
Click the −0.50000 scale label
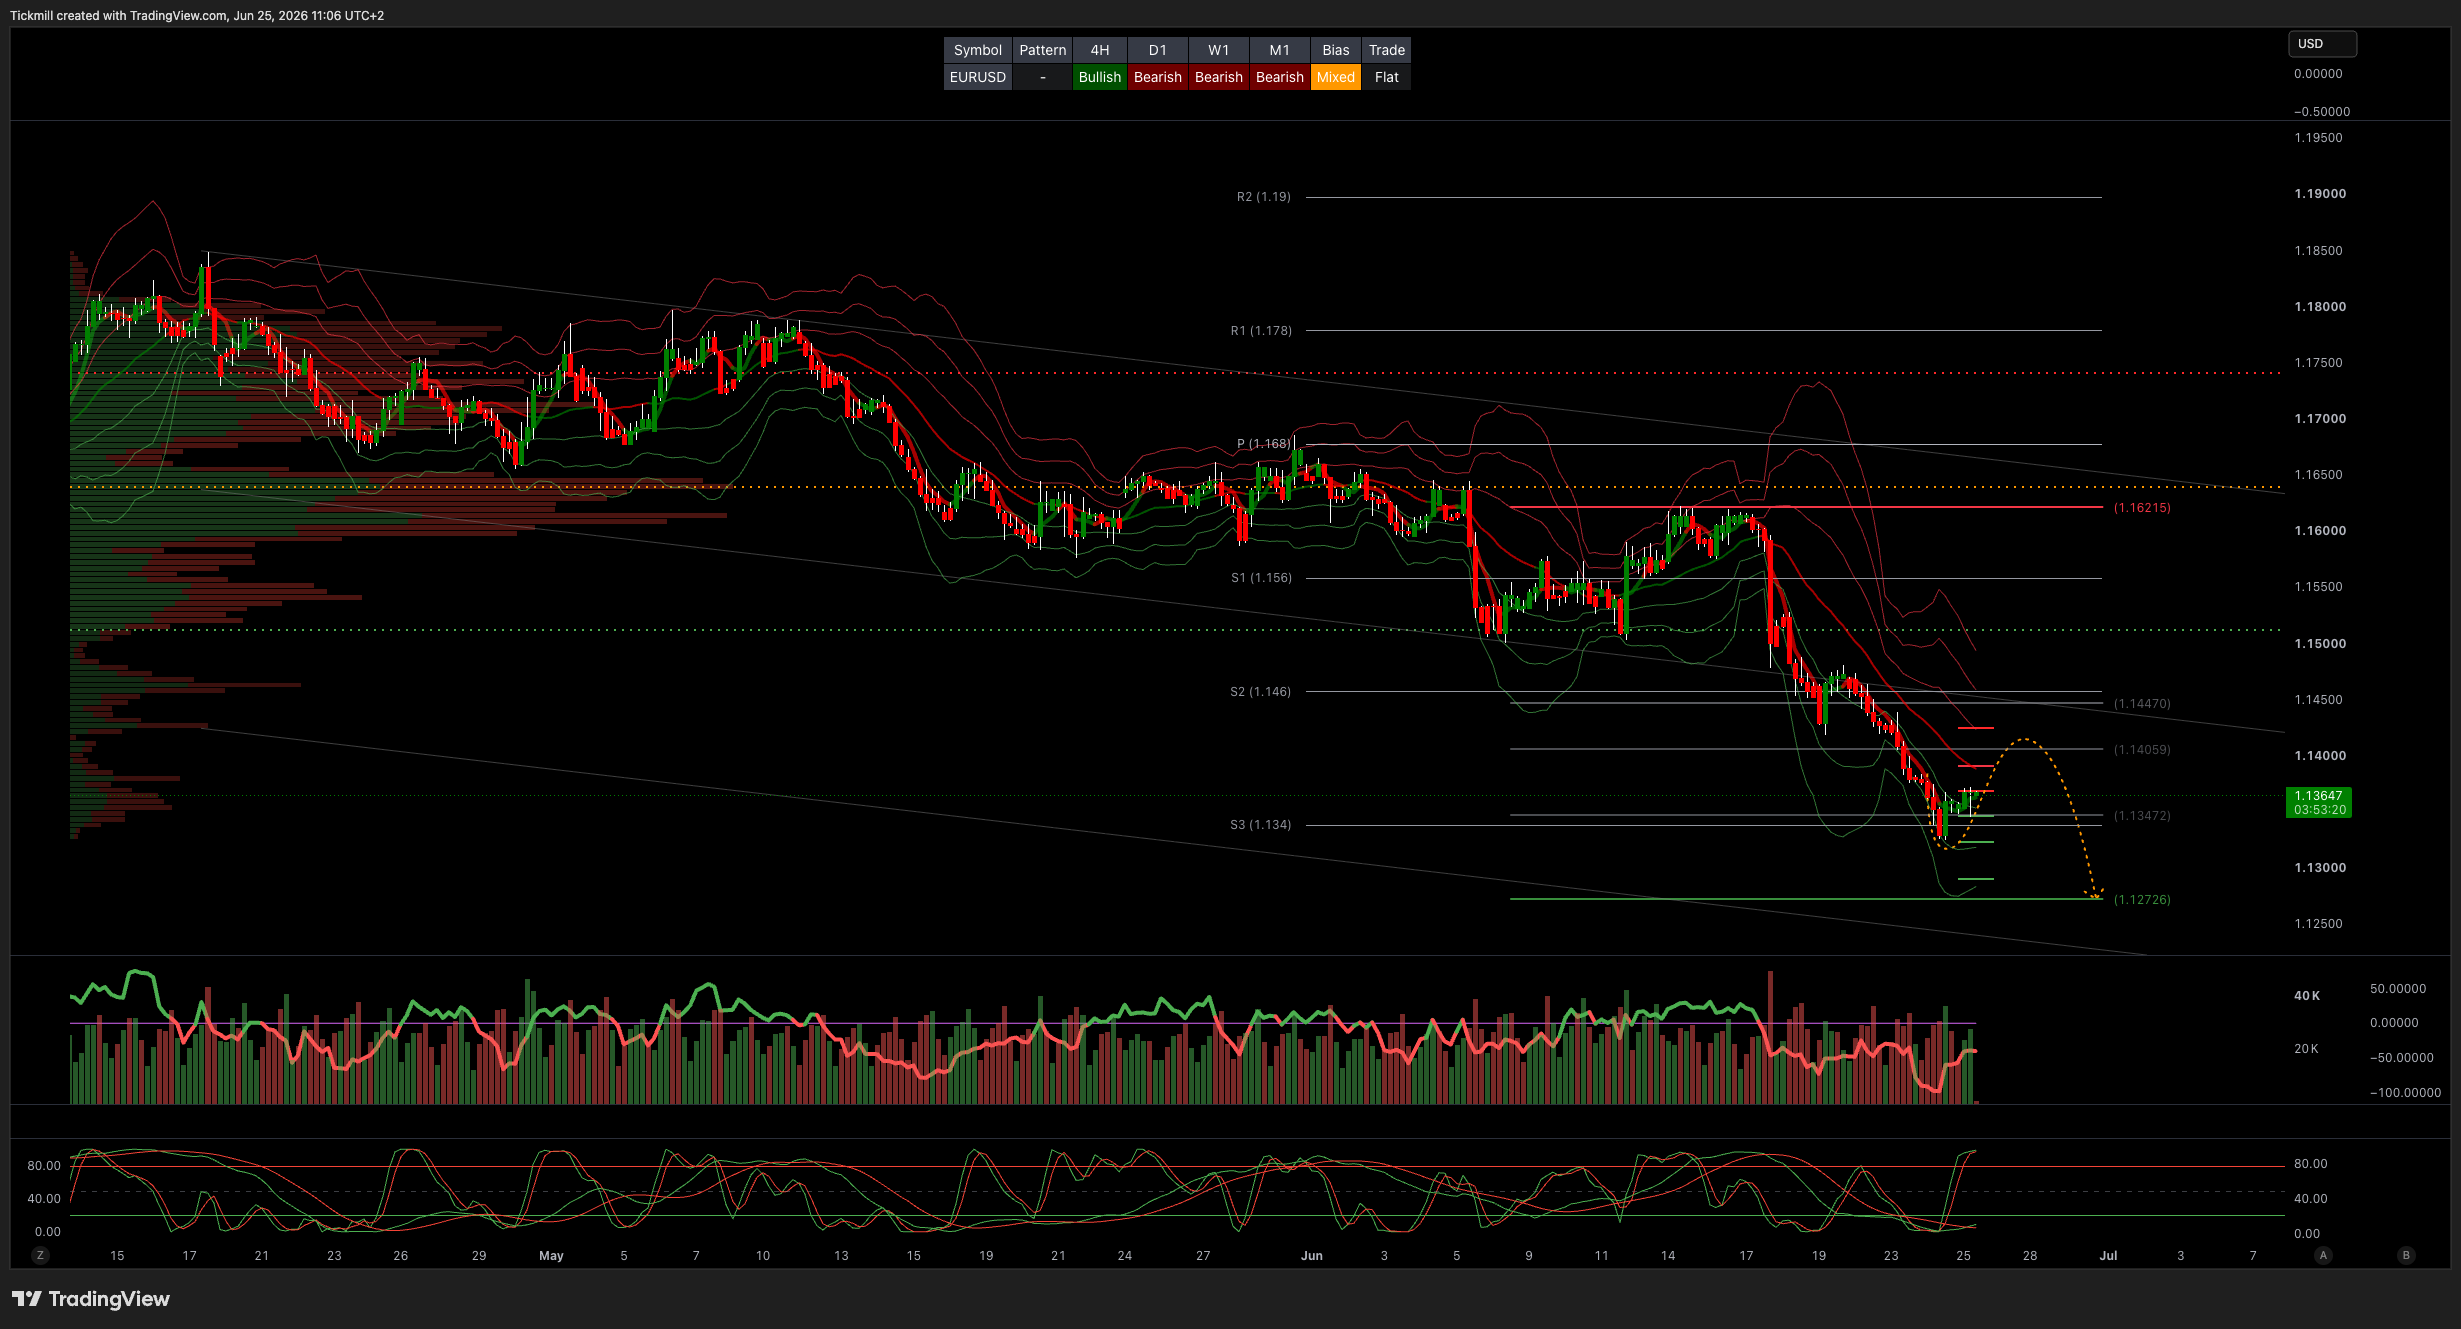point(2322,112)
